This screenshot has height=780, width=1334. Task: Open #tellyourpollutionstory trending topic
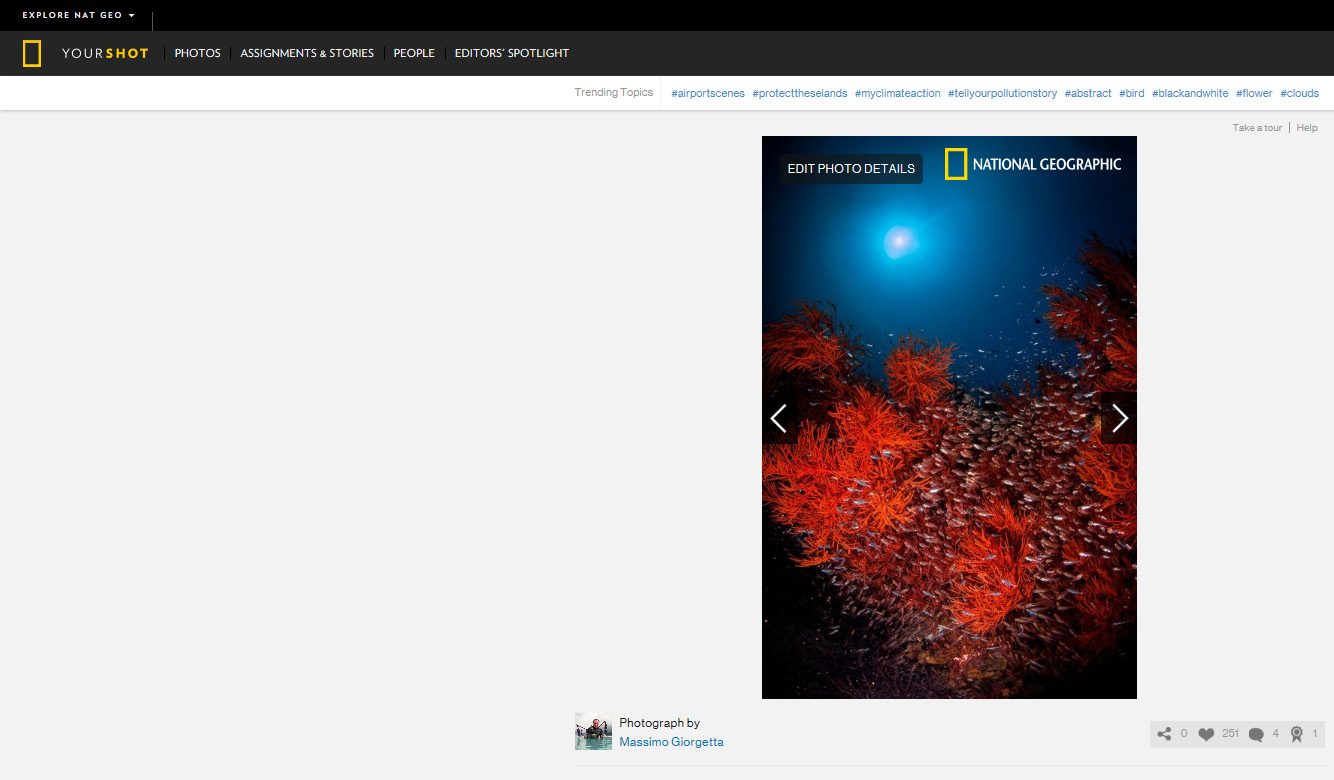coord(1002,93)
